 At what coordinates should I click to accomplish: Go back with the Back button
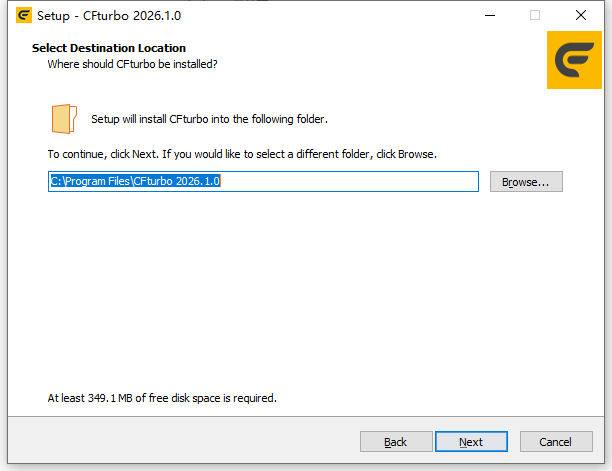(x=395, y=442)
